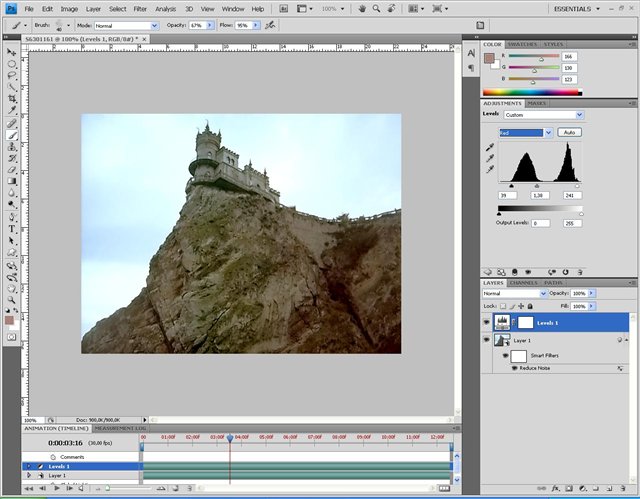Click the white point eyedropper in Levels

[x=490, y=169]
